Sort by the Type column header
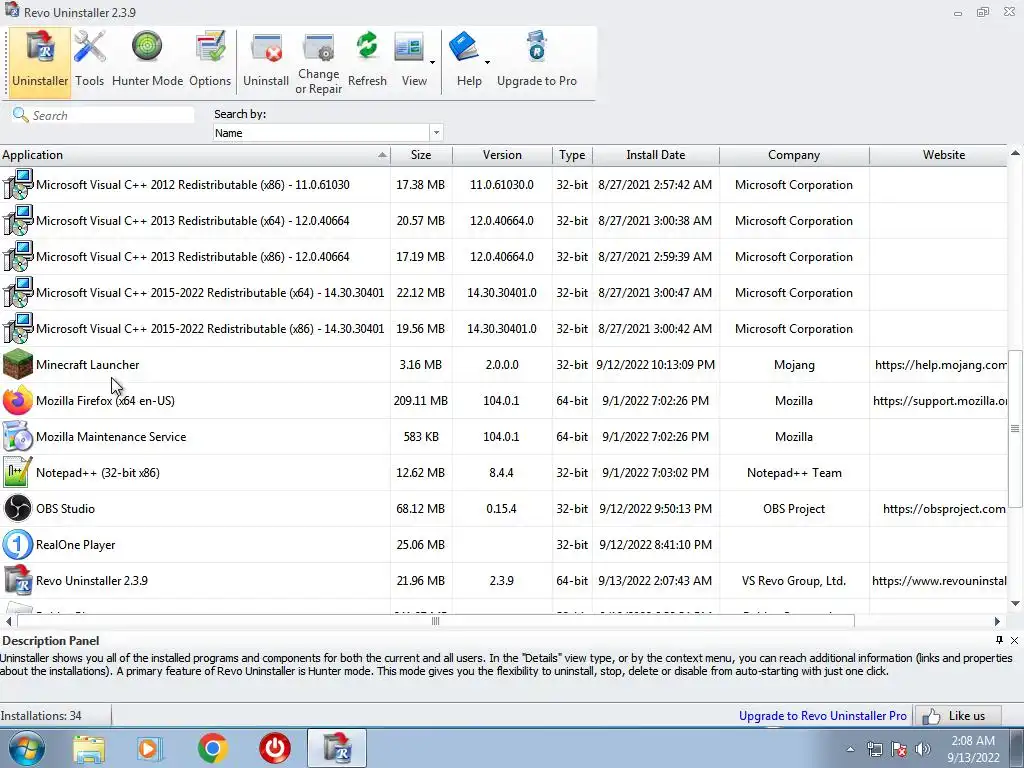This screenshot has height=768, width=1024. (x=572, y=155)
